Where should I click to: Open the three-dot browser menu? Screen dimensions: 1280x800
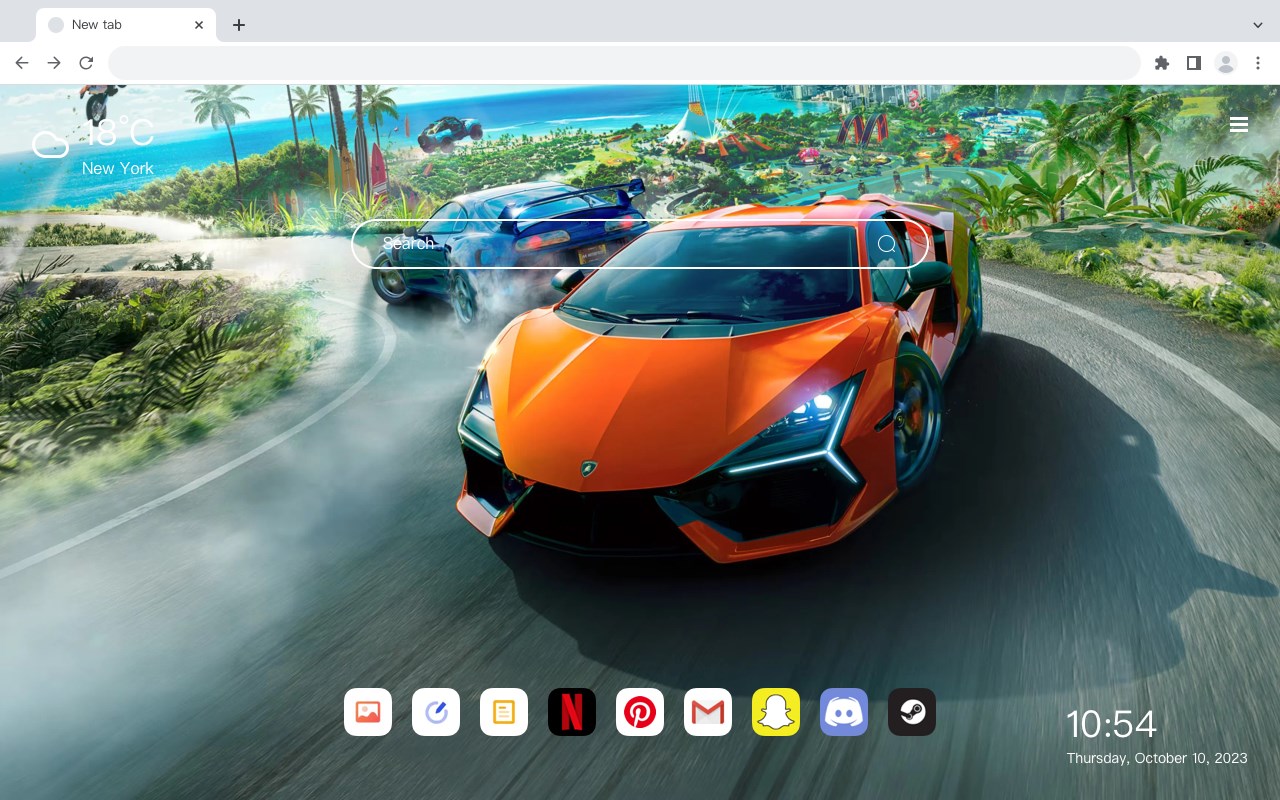[x=1258, y=63]
